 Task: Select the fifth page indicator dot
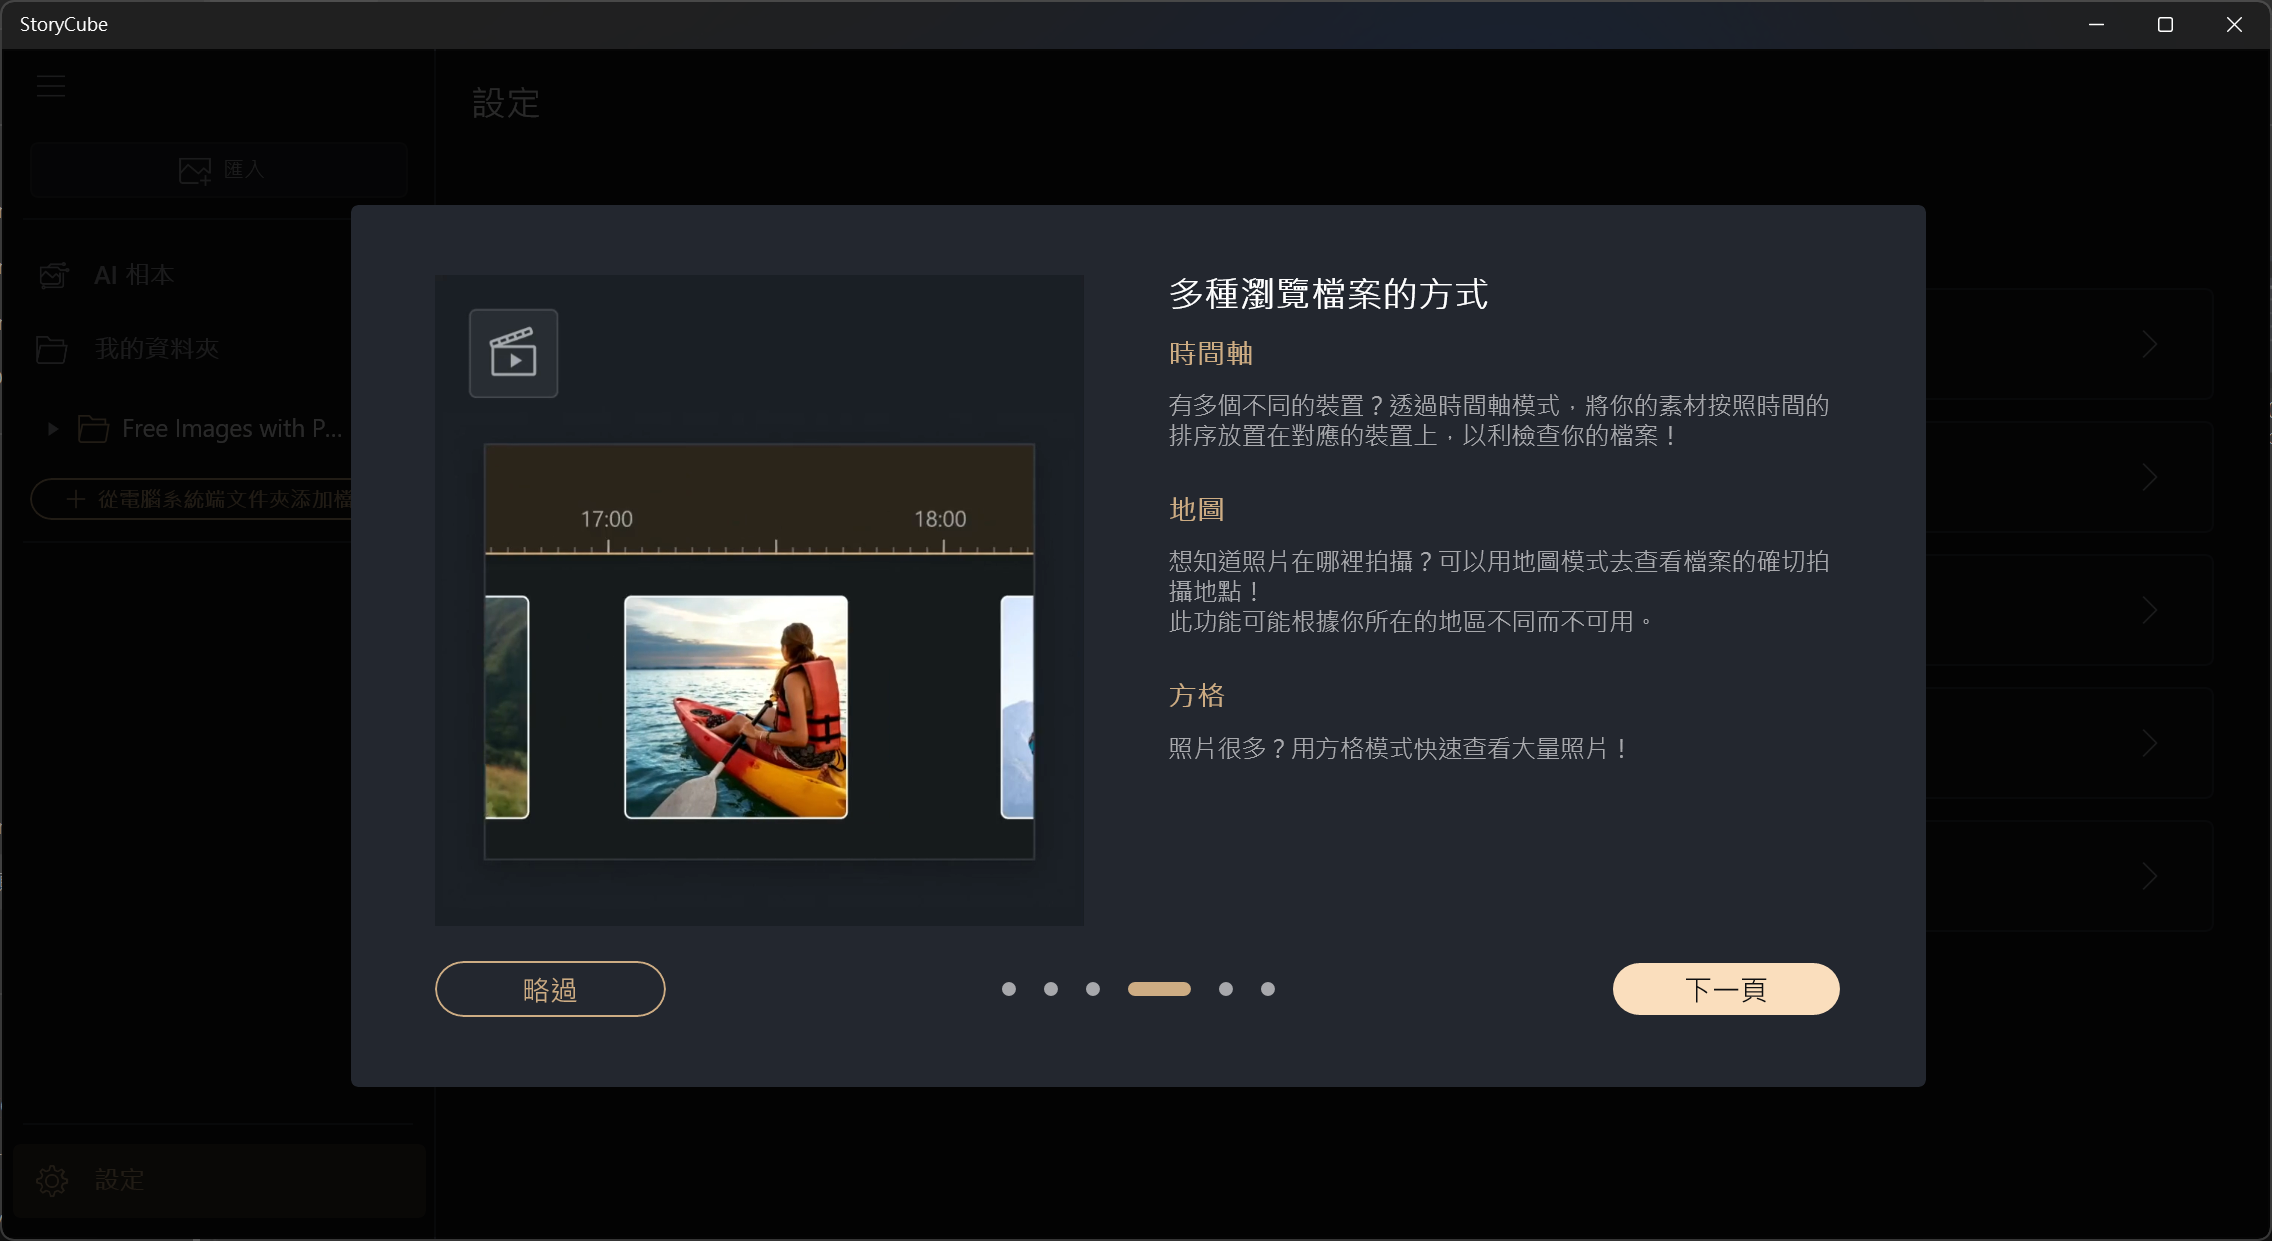[1226, 989]
